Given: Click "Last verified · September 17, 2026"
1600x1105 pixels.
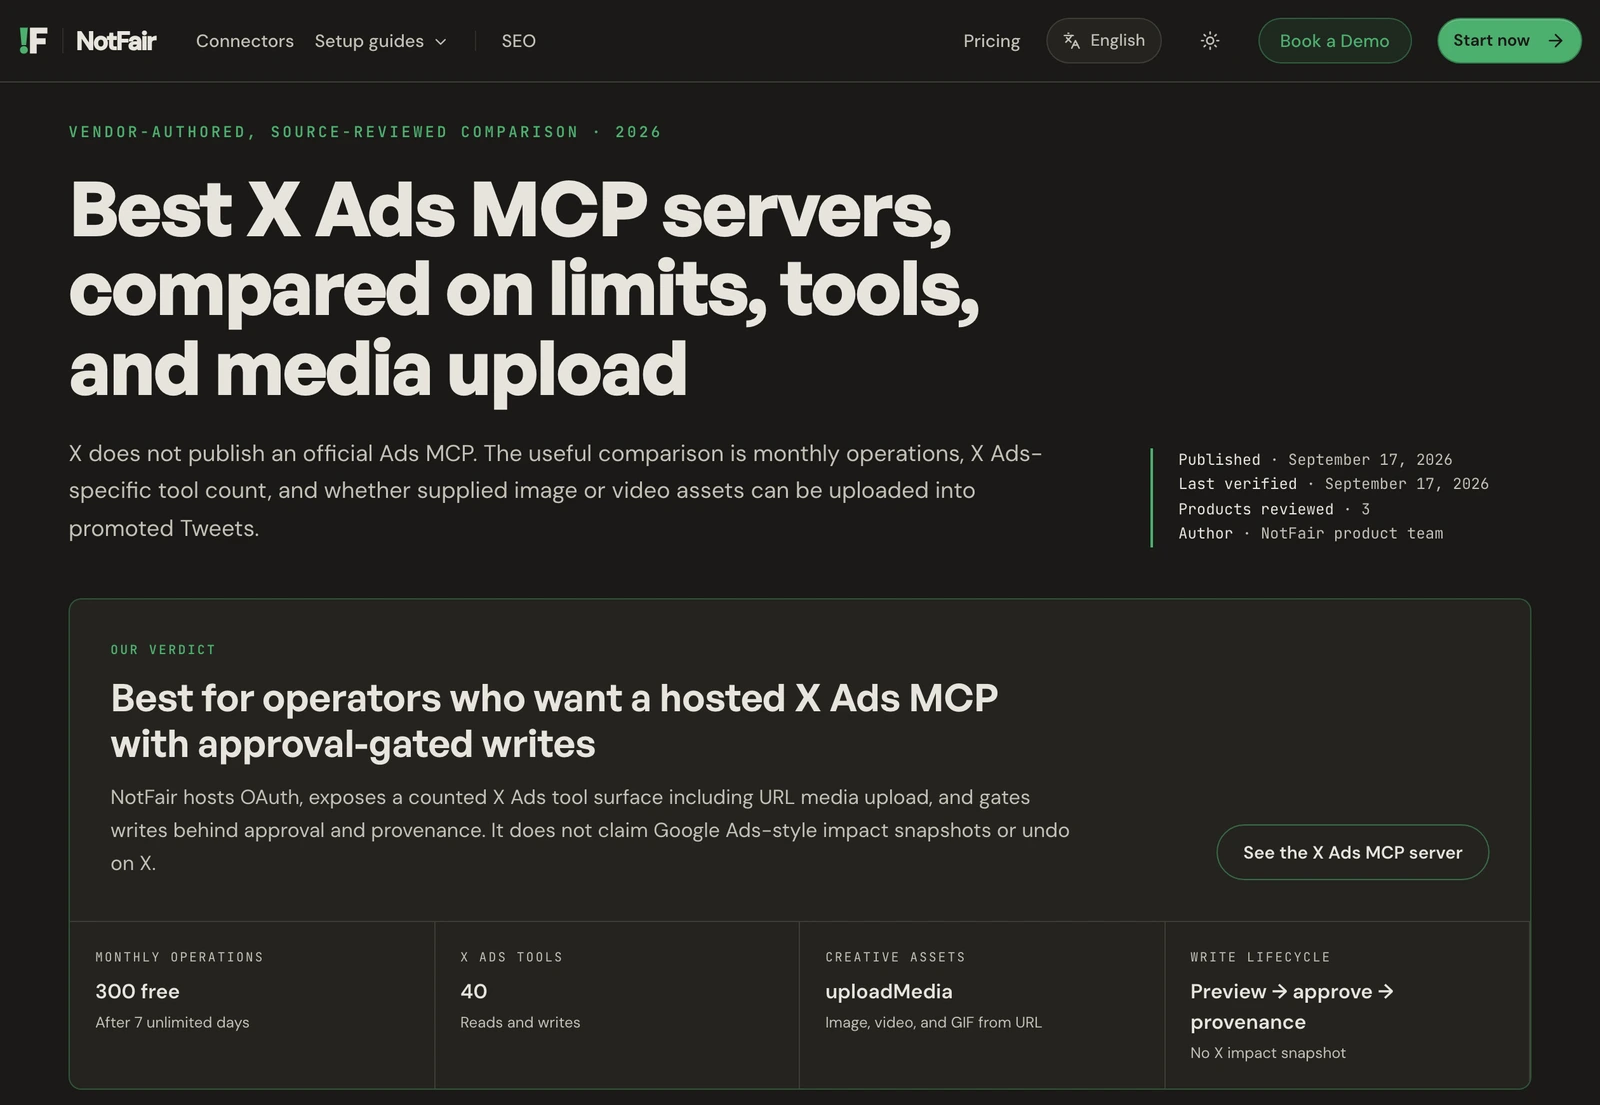Looking at the screenshot, I should click(x=1333, y=484).
